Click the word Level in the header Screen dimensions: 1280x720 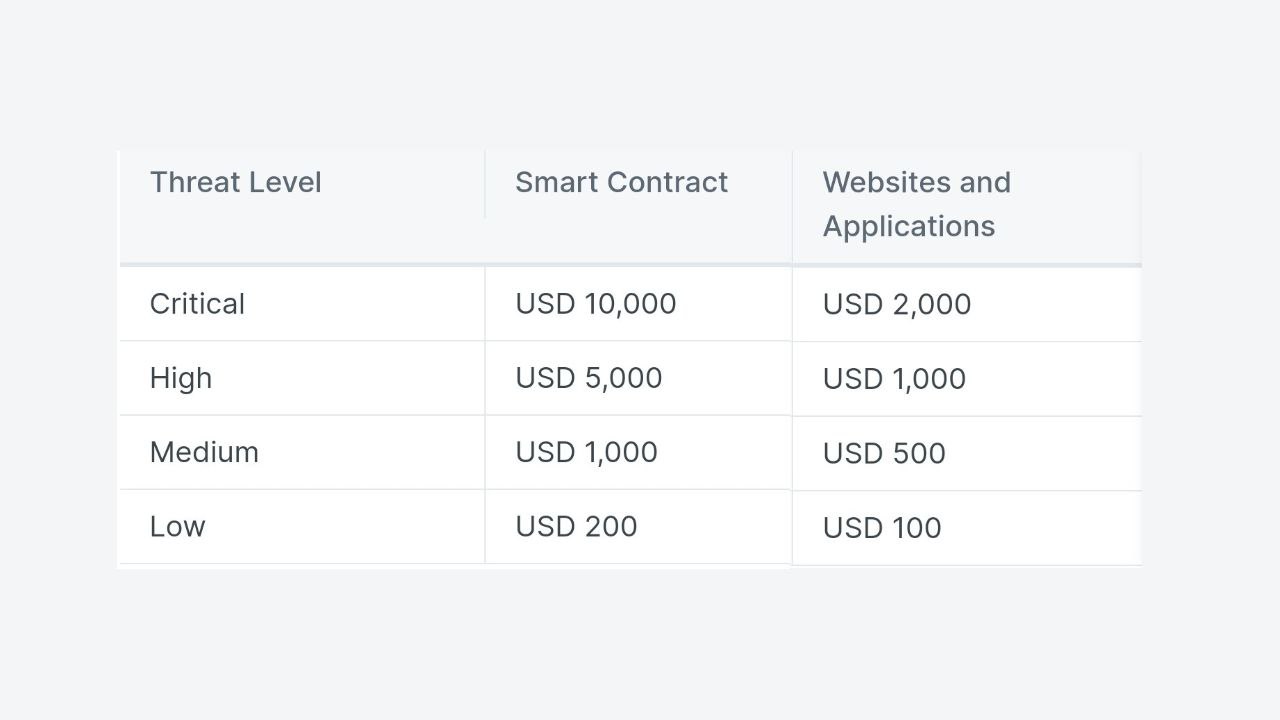[286, 182]
